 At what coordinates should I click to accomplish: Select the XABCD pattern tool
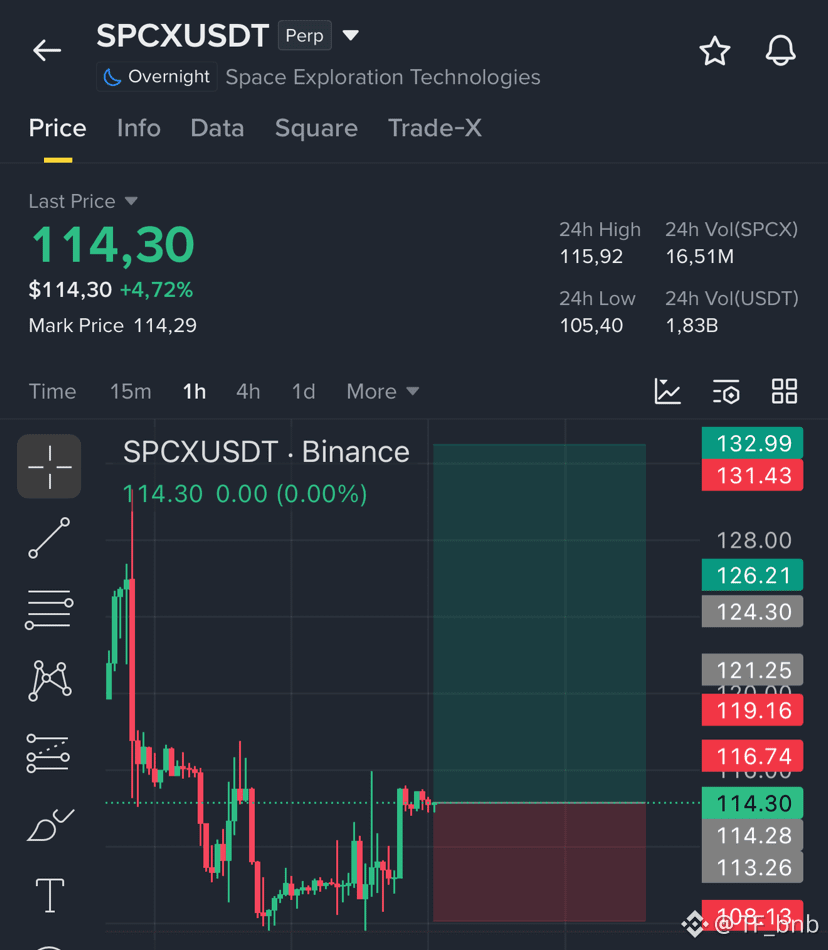point(49,681)
